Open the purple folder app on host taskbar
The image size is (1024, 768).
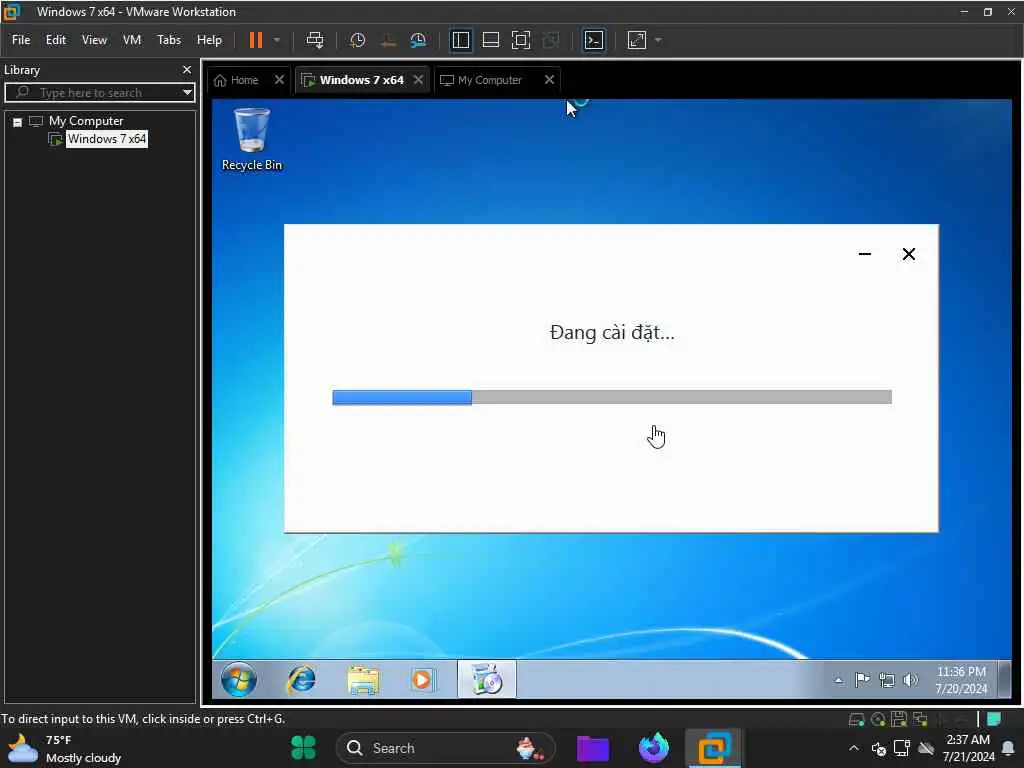coord(593,748)
